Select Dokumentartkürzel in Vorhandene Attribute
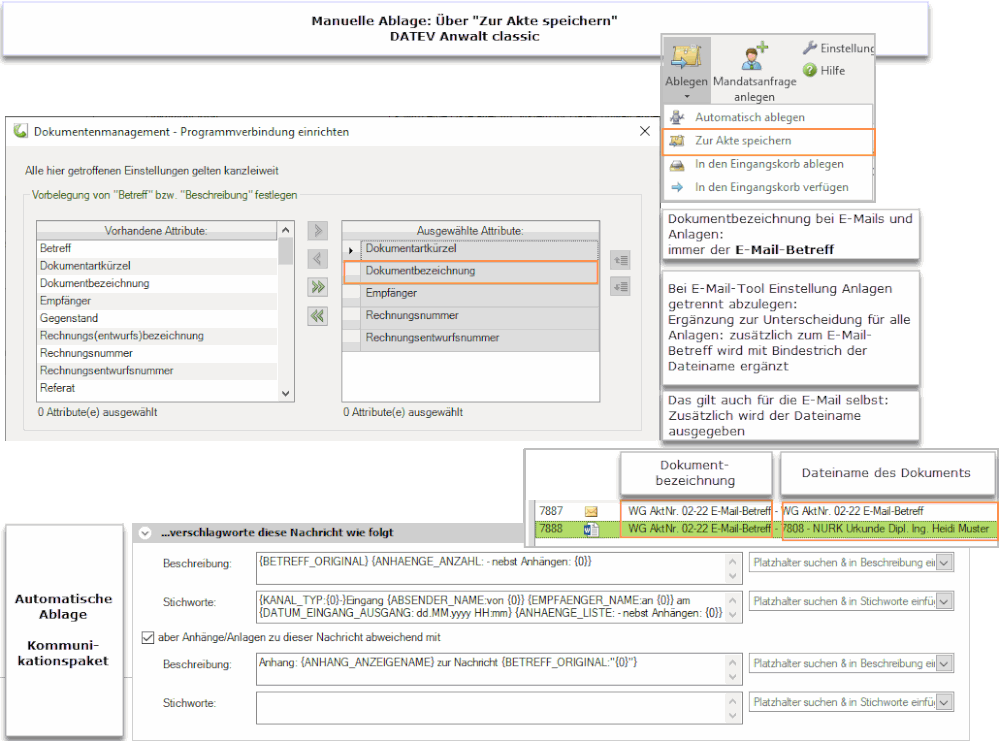 (x=157, y=266)
